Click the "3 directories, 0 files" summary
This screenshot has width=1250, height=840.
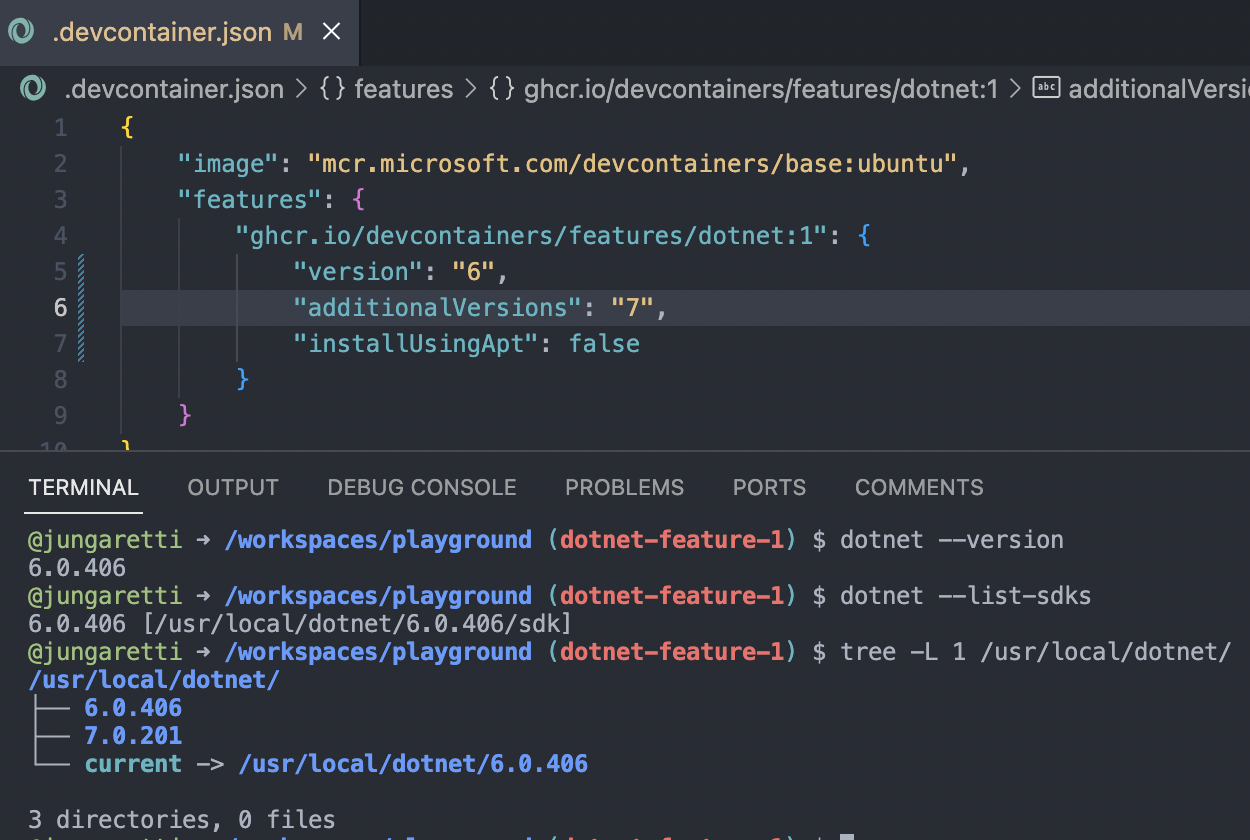tap(181, 820)
